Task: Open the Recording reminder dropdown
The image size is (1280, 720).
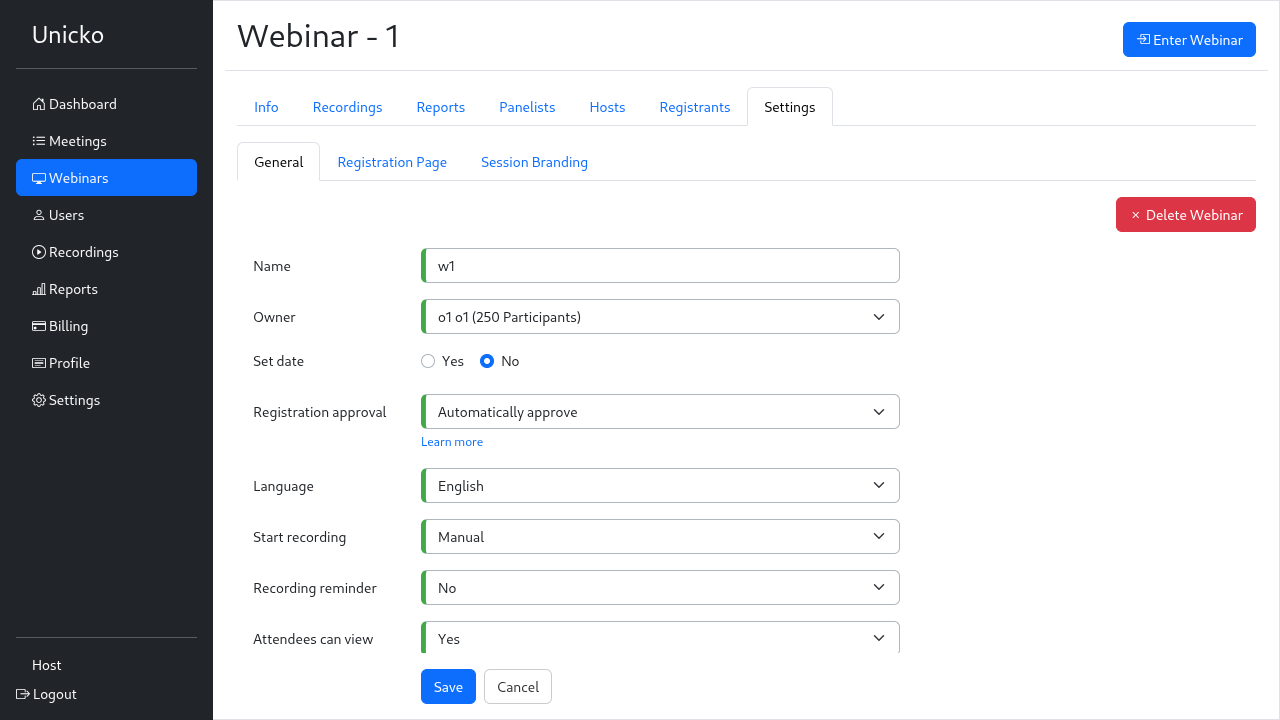Action: pos(660,588)
